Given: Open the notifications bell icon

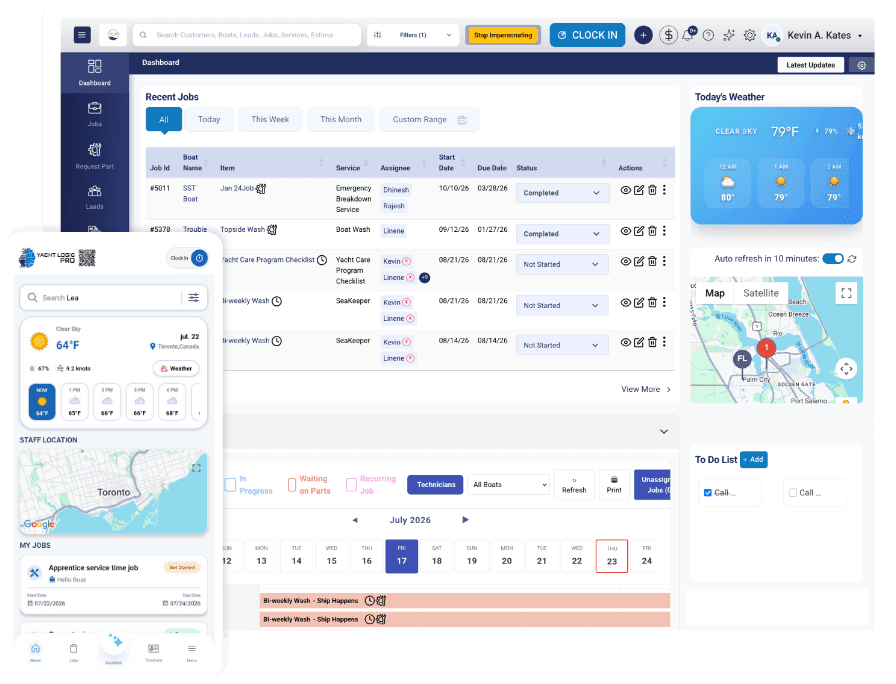Looking at the screenshot, I should tap(688, 35).
